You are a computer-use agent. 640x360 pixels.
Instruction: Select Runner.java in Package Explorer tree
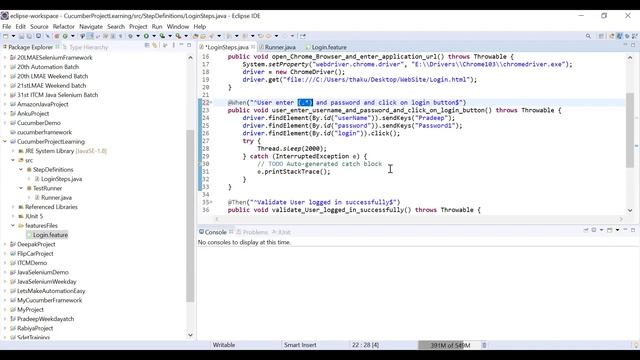56,198
